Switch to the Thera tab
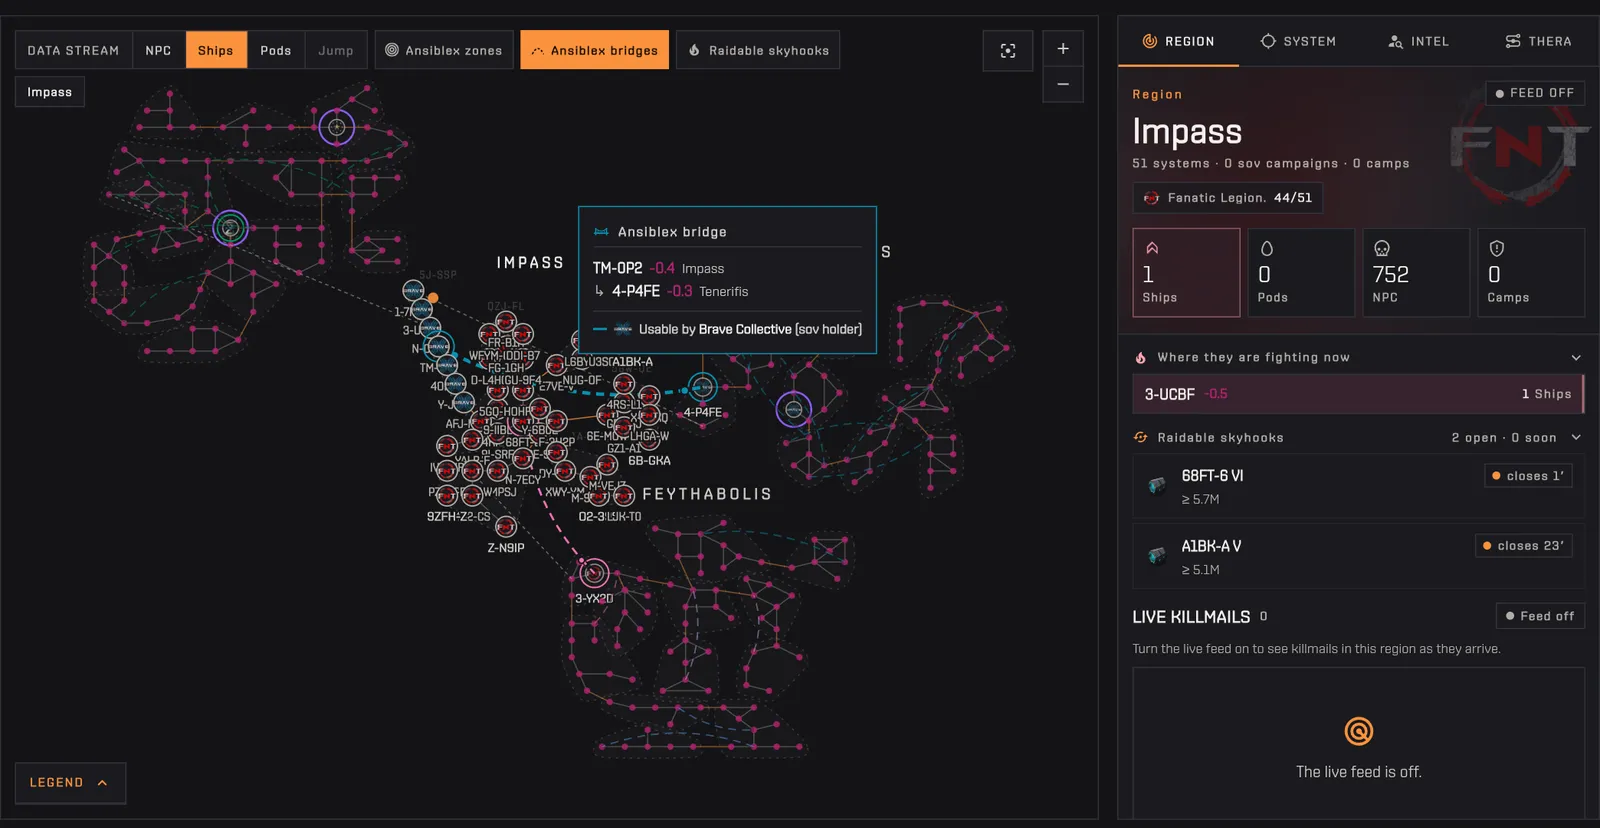The image size is (1600, 828). 1538,41
